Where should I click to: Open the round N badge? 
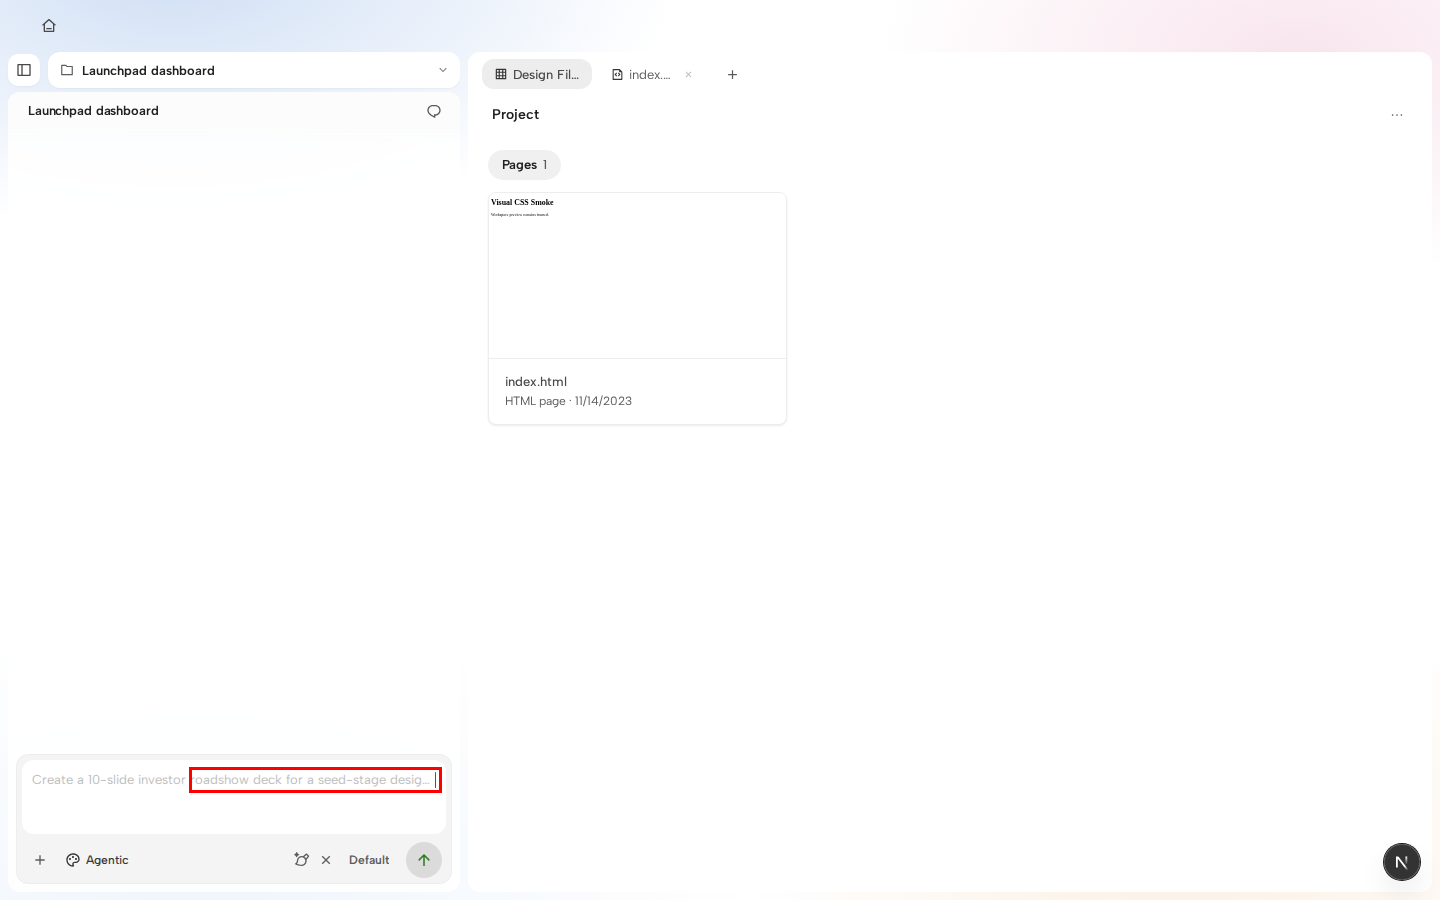(x=1402, y=862)
